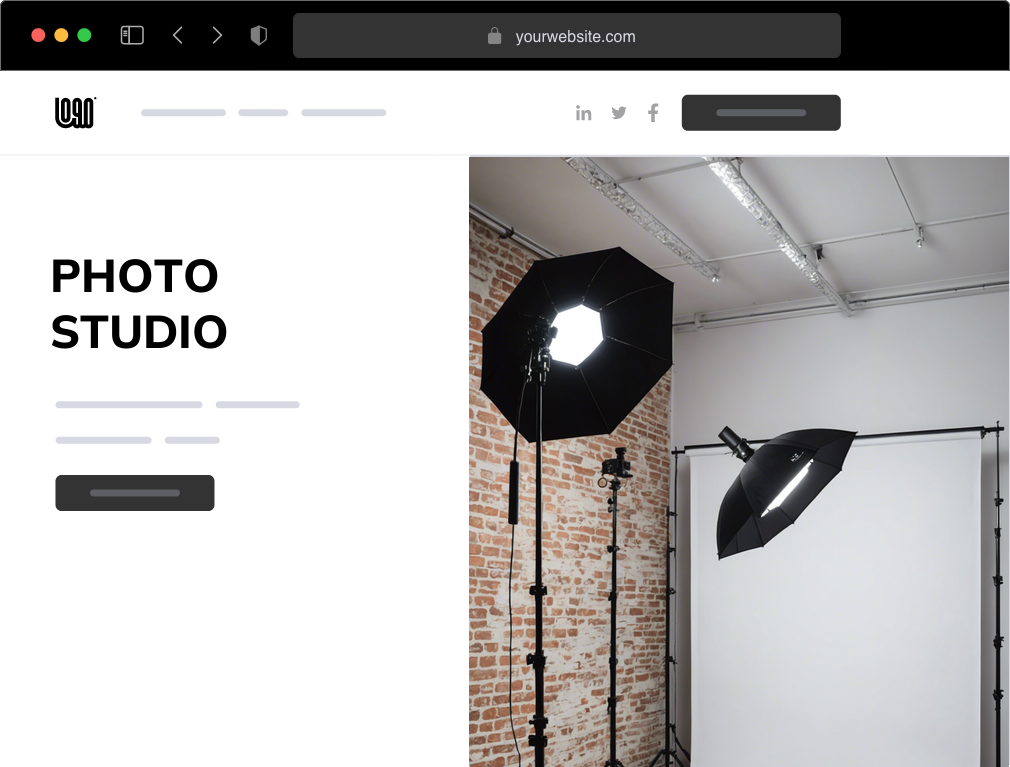This screenshot has width=1010, height=767.
Task: Open the LinkedIn social media icon
Action: (584, 113)
